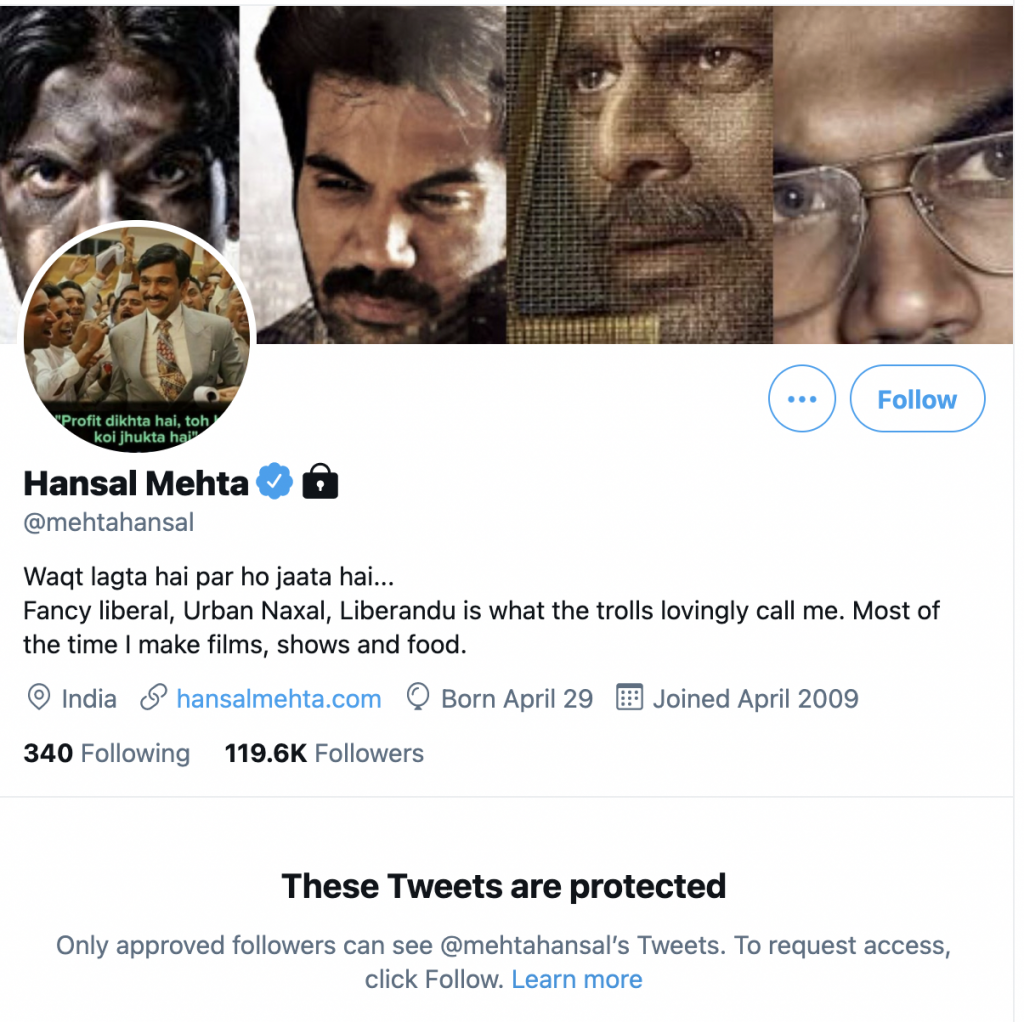
Task: Open the three-dot more options menu
Action: point(801,399)
